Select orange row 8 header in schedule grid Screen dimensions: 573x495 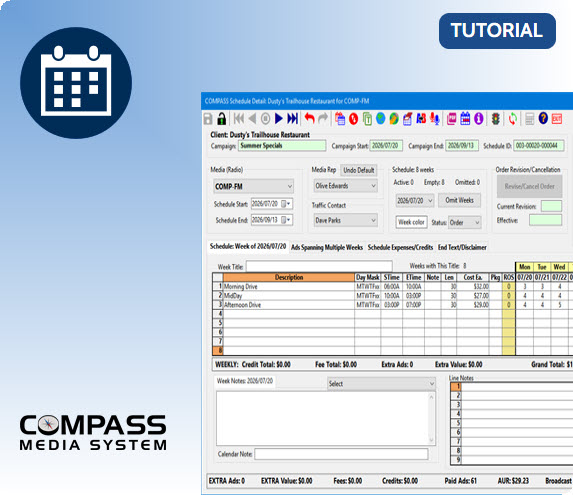click(218, 350)
